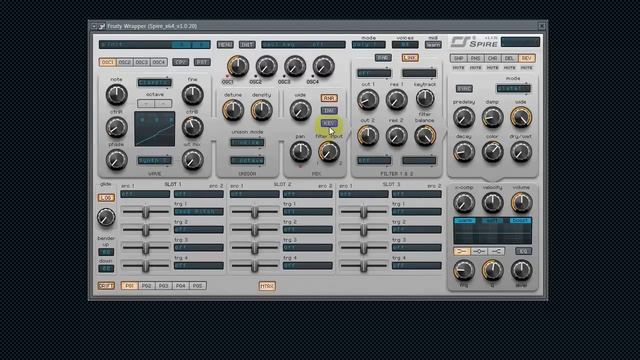Toggle the MUTE under the SHP tab
This screenshot has height=360, width=640.
pos(458,68)
